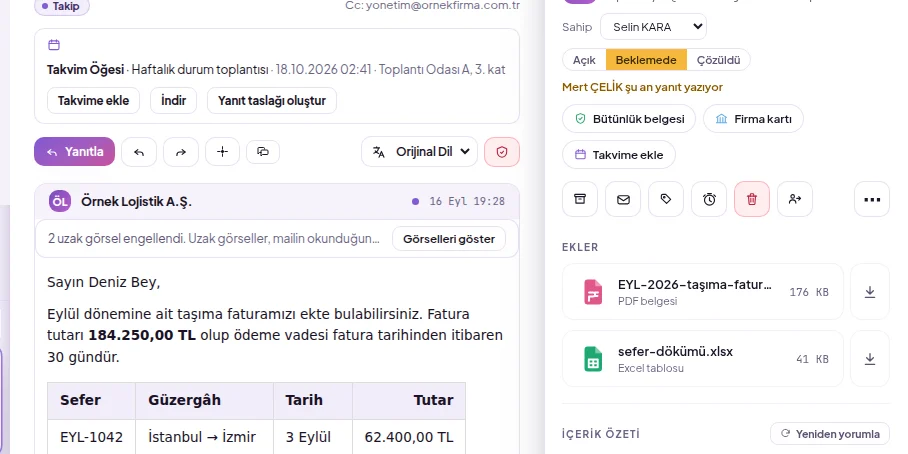Screen dimensions: 908x454
Task: Click the chat bubbles icon button
Action: coord(263,152)
